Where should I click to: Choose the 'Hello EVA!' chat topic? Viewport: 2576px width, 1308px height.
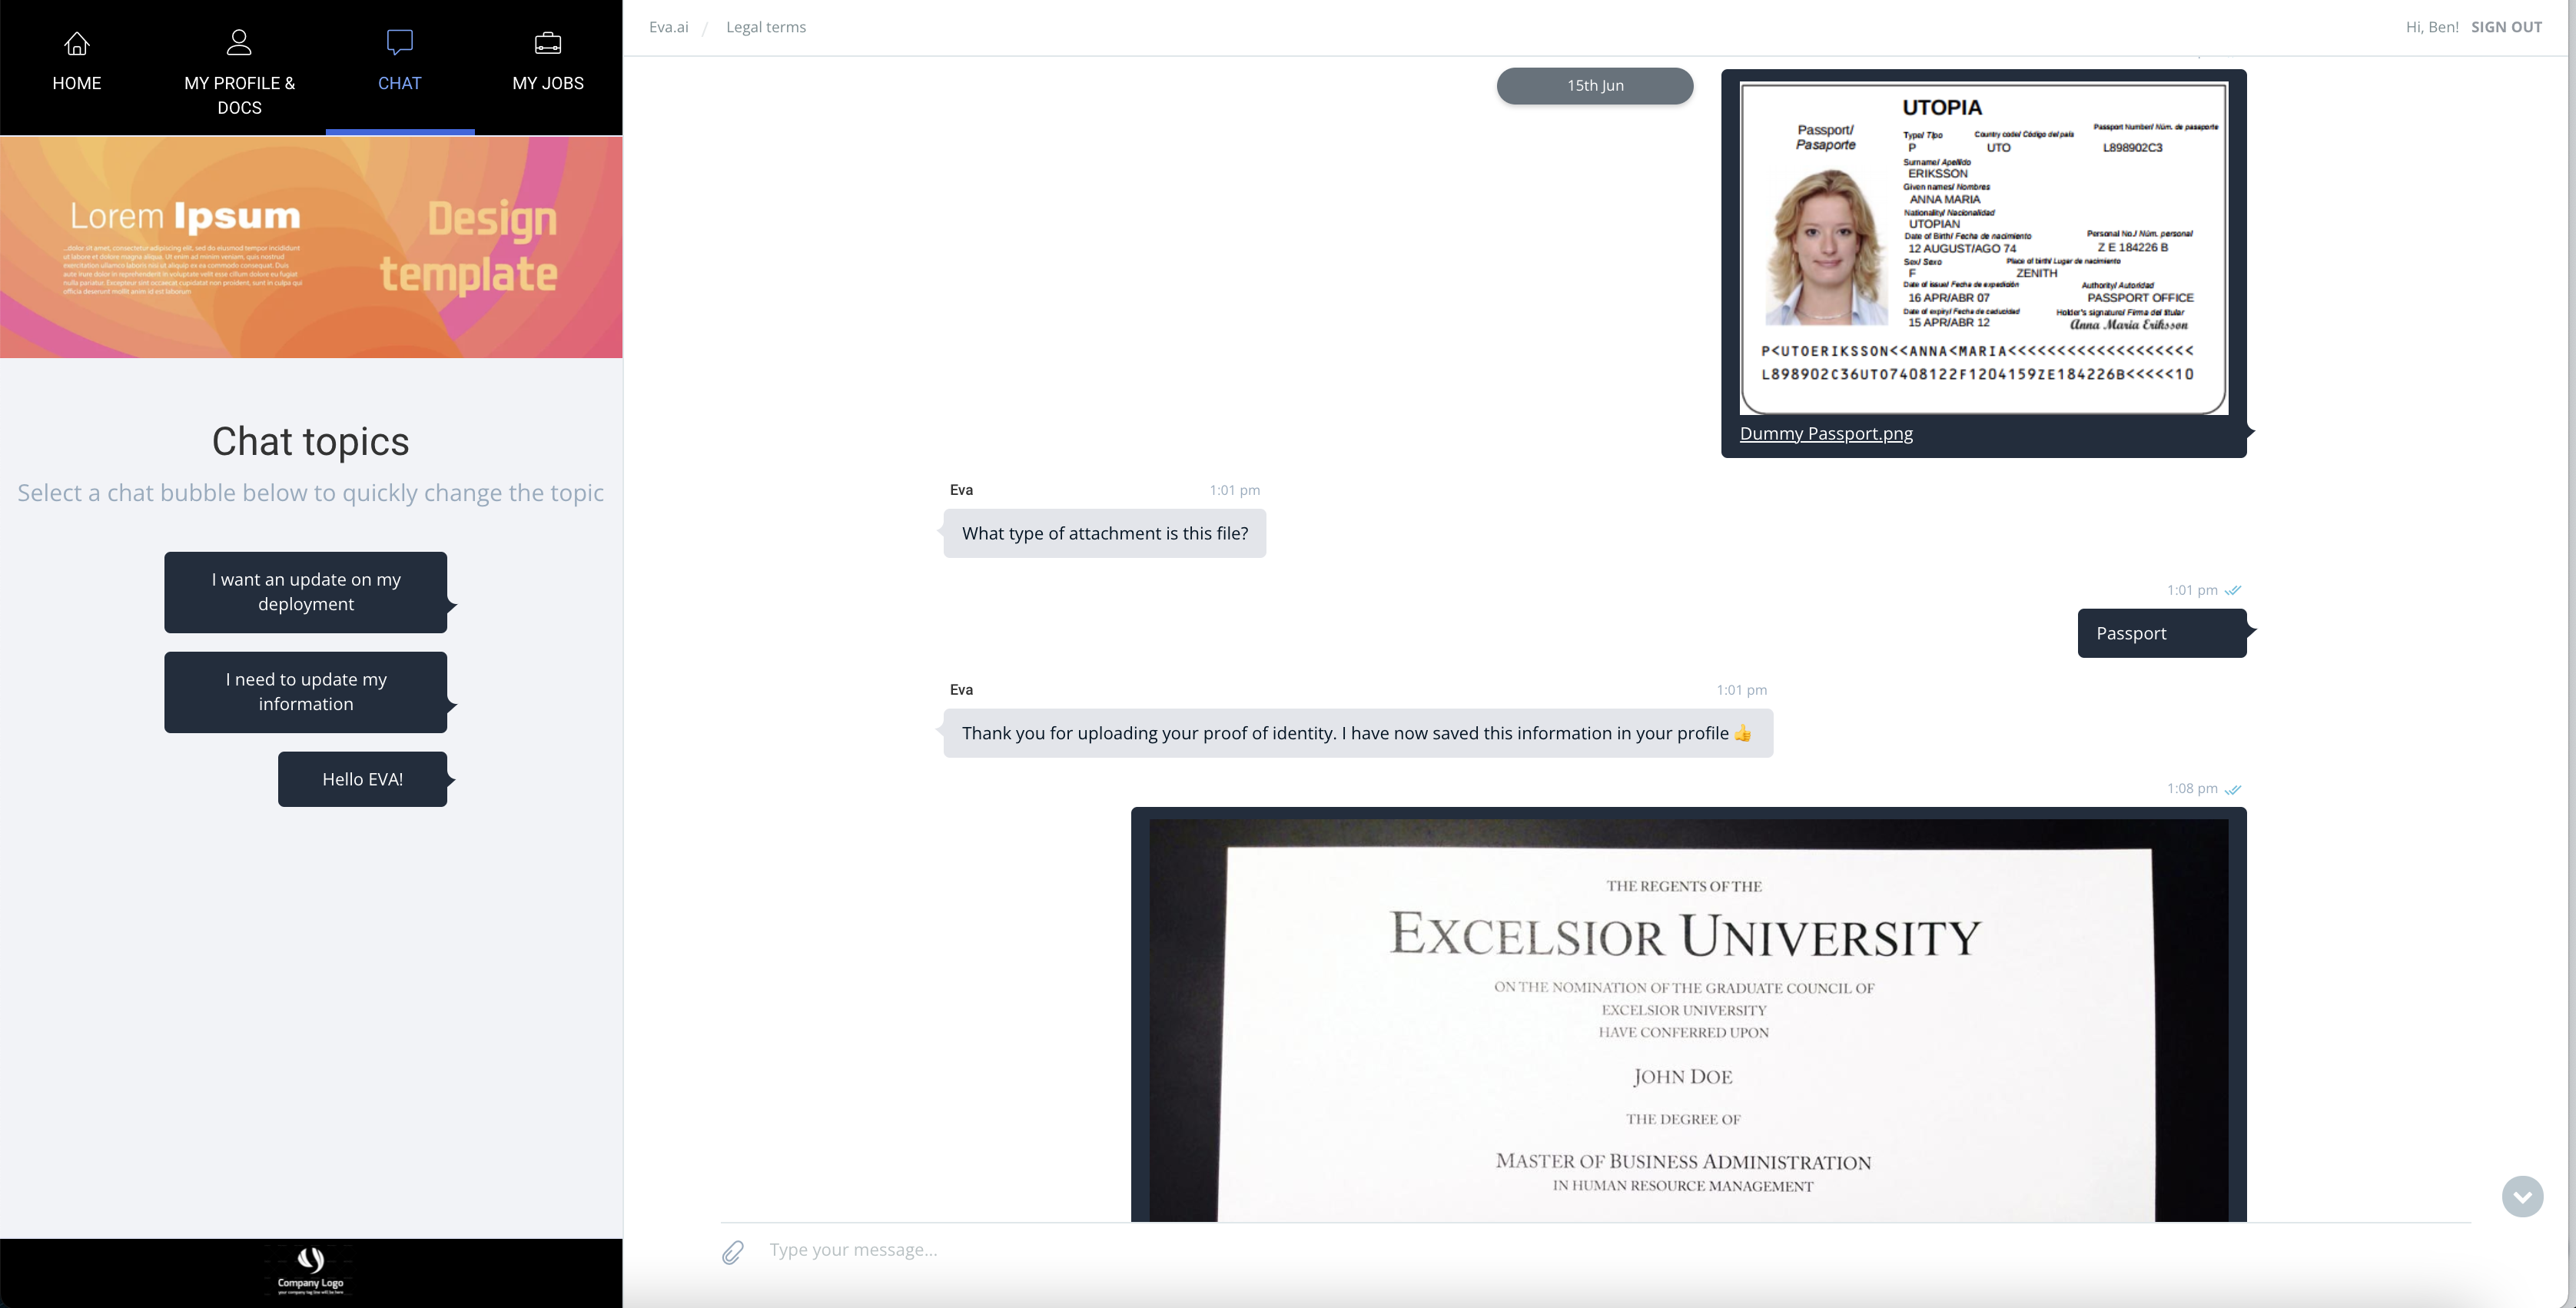pyautogui.click(x=362, y=779)
